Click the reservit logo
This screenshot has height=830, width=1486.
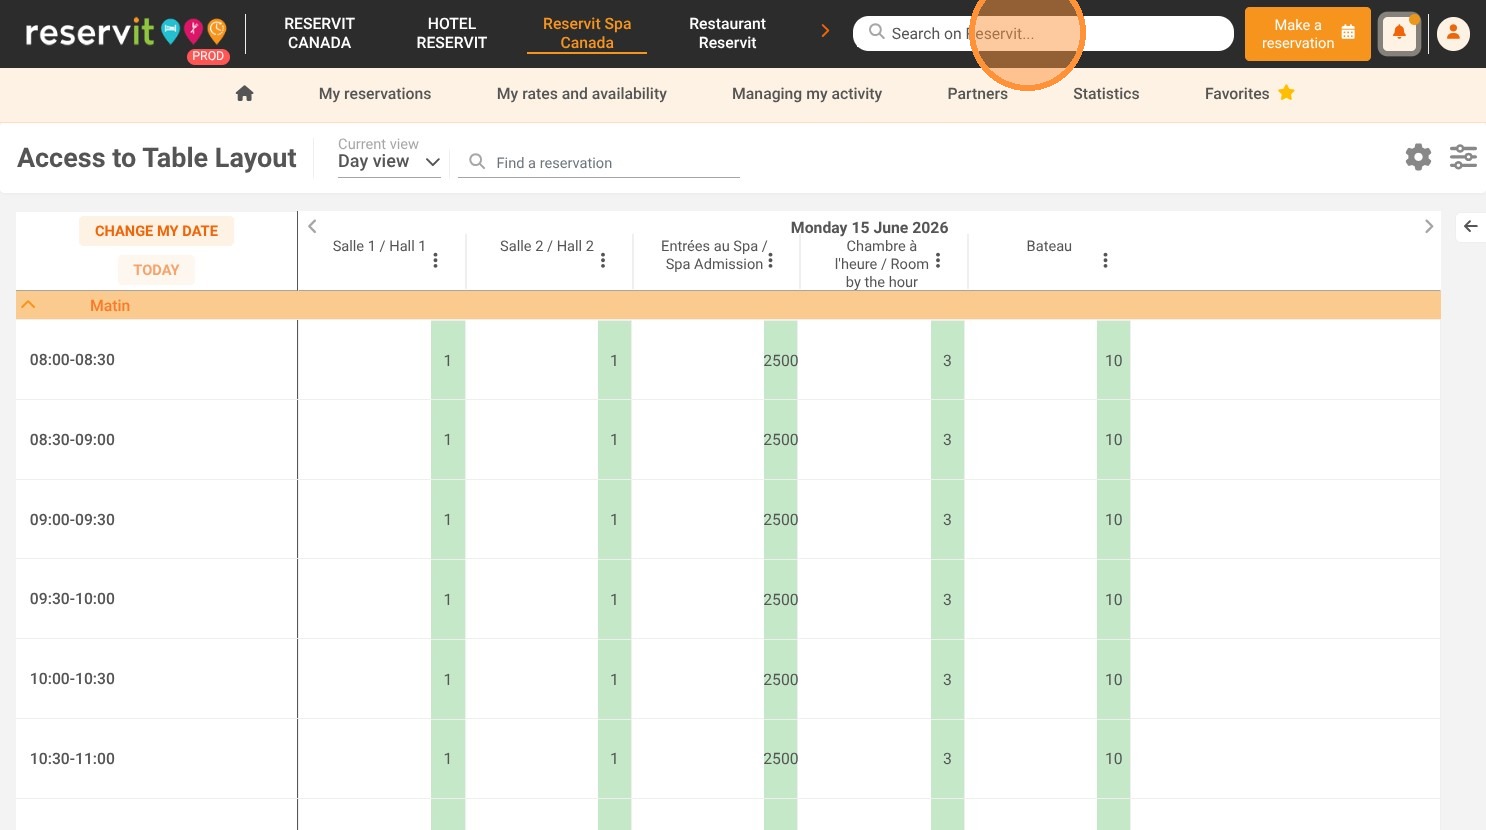click(x=127, y=35)
